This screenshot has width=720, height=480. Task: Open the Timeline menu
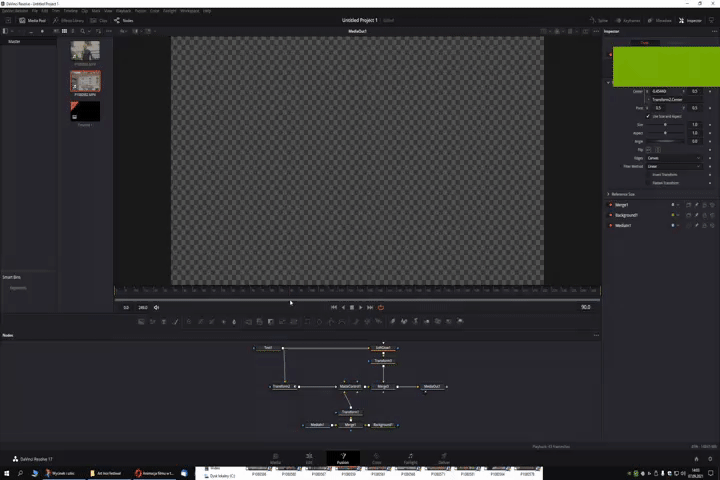coord(70,11)
